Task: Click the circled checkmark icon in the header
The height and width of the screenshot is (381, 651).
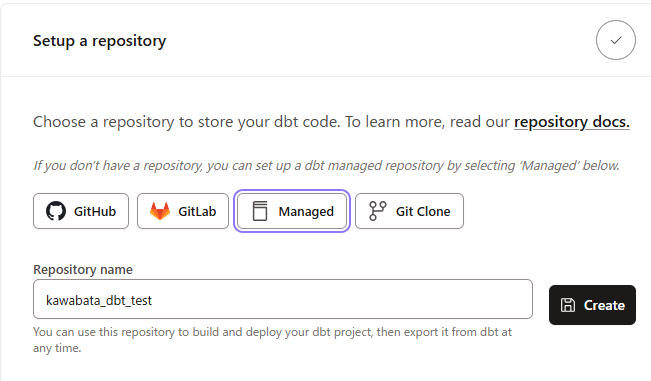Action: click(x=616, y=40)
